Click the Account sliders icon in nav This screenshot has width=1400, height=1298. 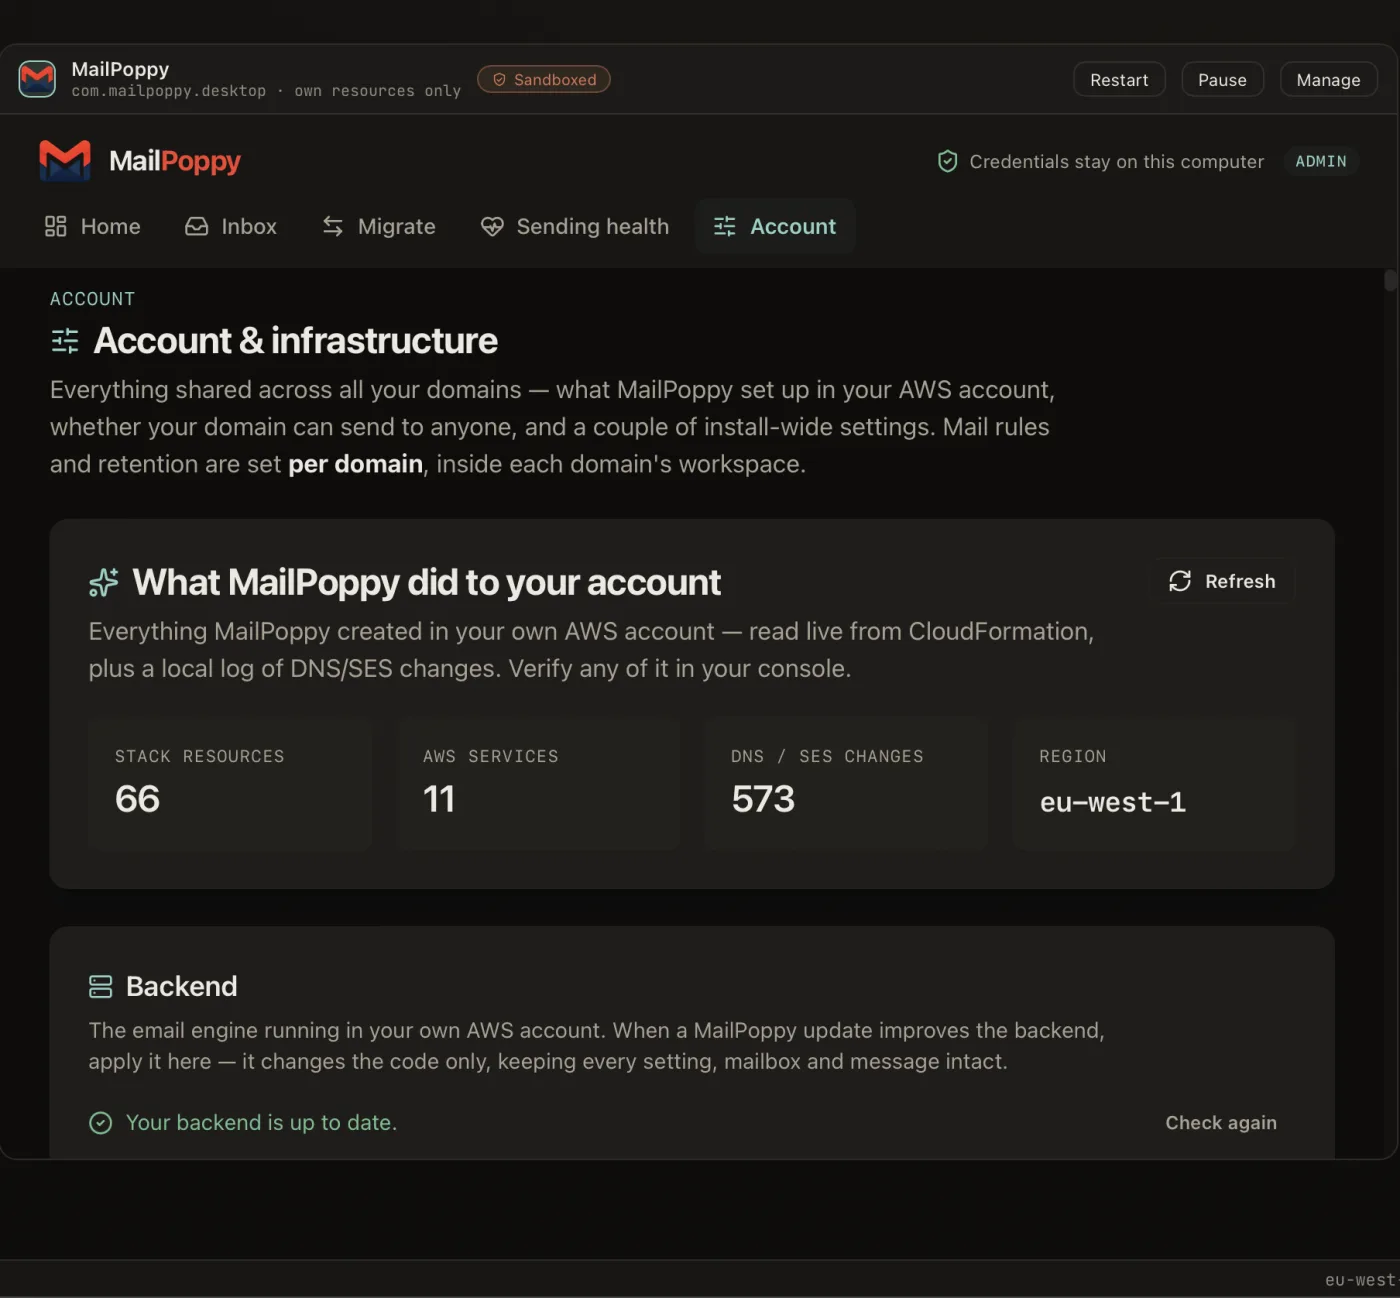pos(725,226)
